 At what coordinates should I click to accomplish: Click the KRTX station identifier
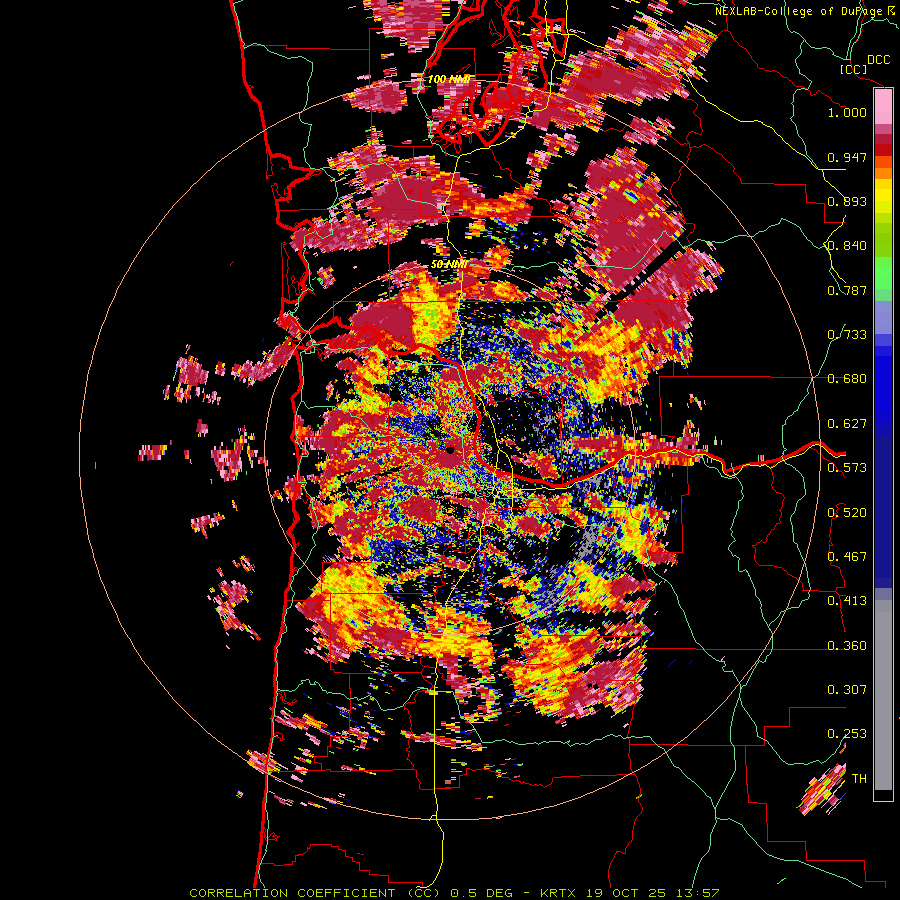(x=559, y=893)
